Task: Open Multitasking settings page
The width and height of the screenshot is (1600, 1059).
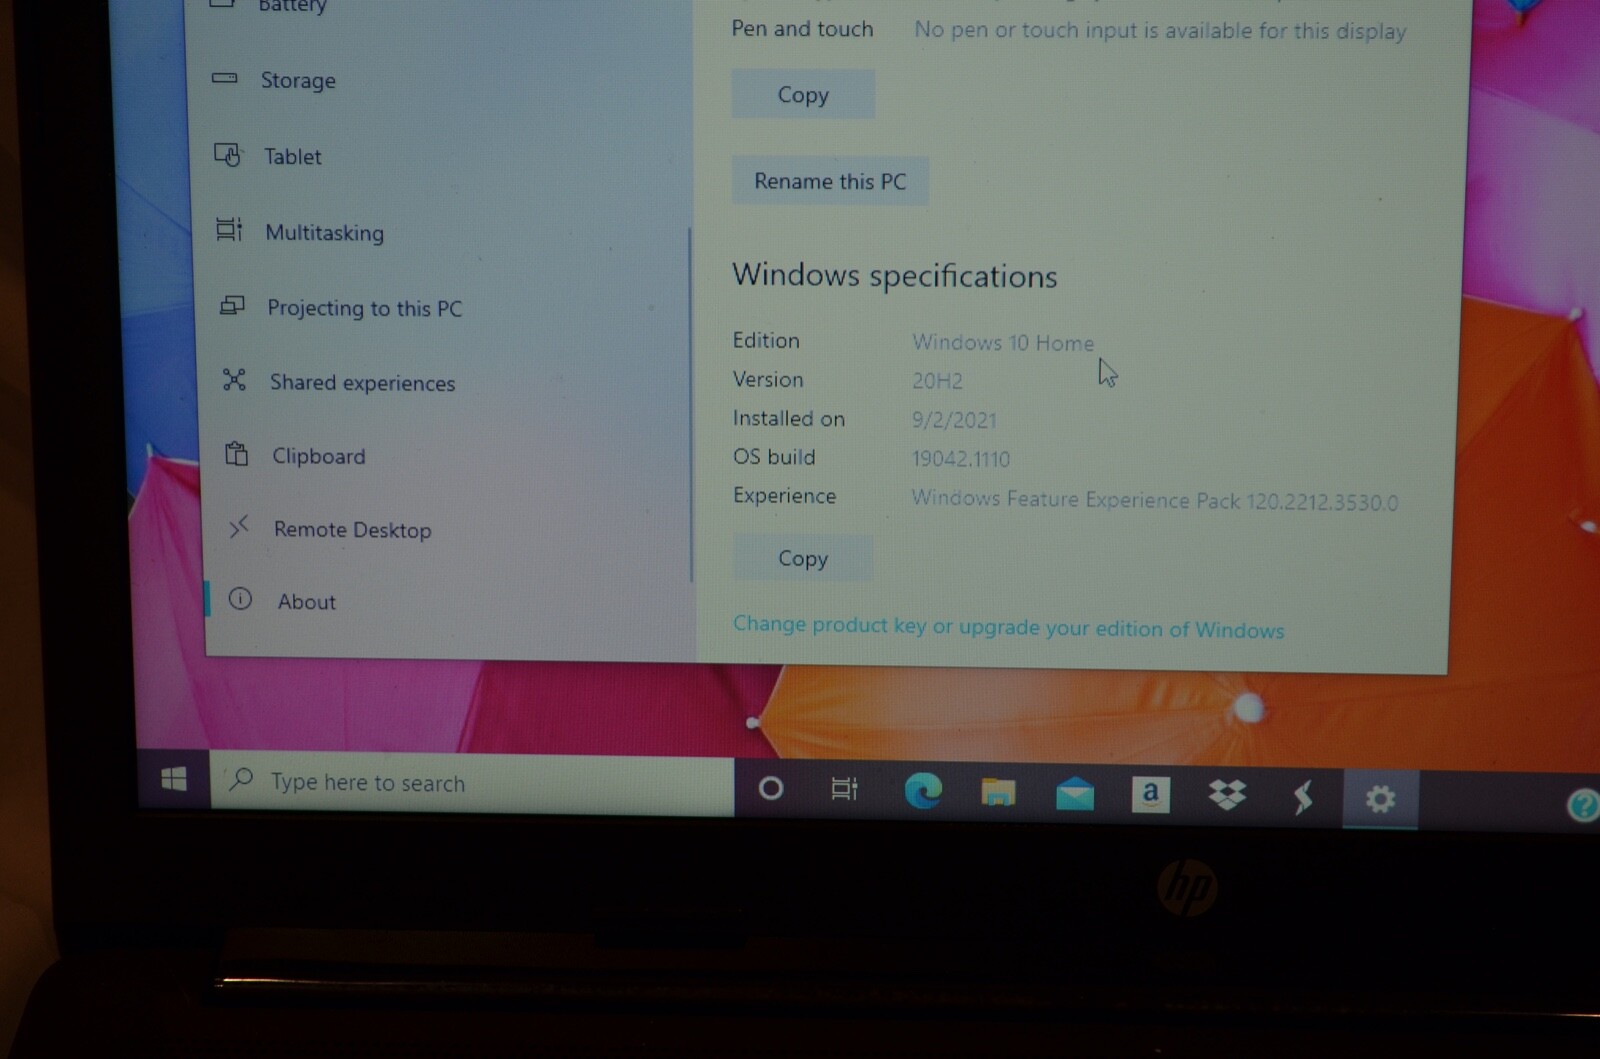Action: point(324,232)
